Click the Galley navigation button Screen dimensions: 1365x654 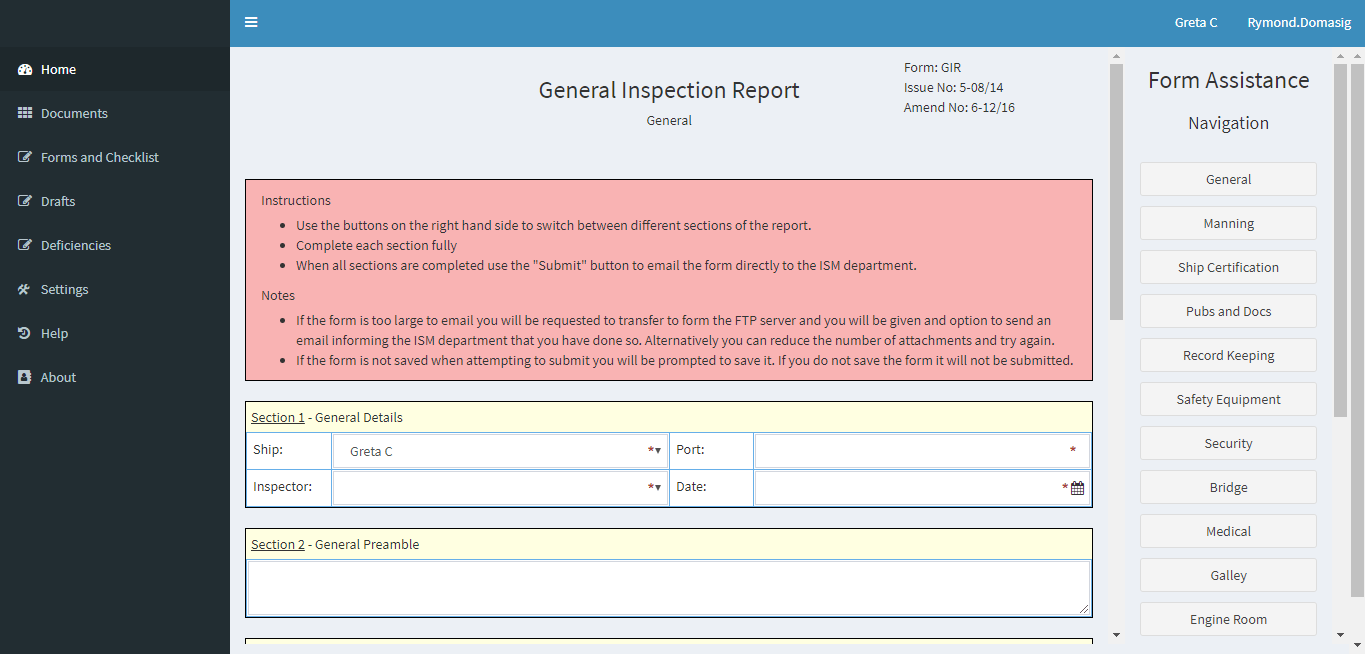1228,575
